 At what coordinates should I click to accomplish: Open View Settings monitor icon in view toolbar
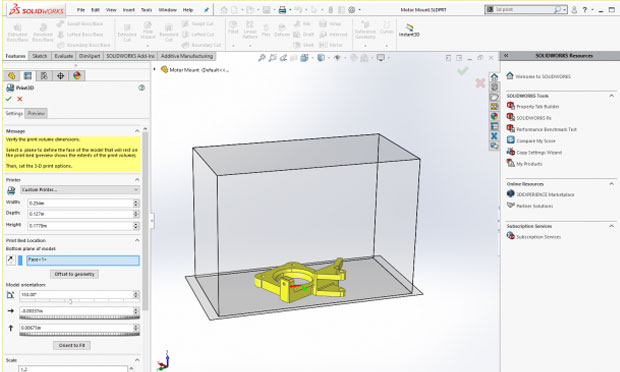click(x=381, y=58)
